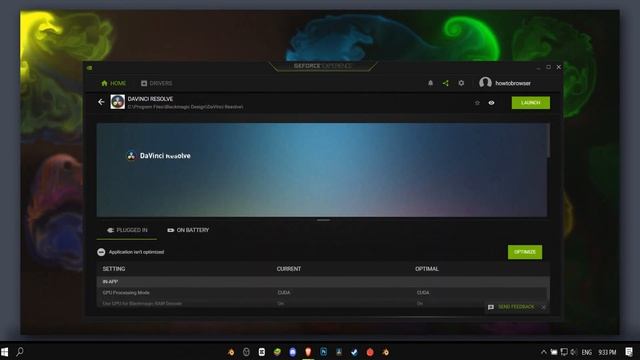
Task: Click the not-optimized status icon
Action: tap(101, 252)
